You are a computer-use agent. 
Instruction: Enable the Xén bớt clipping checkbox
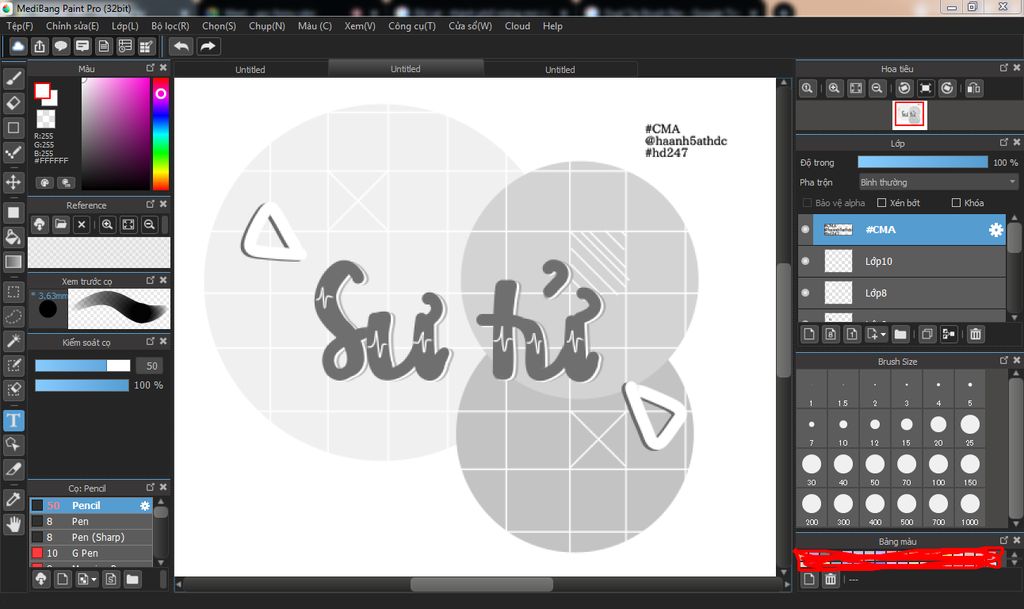click(x=882, y=203)
